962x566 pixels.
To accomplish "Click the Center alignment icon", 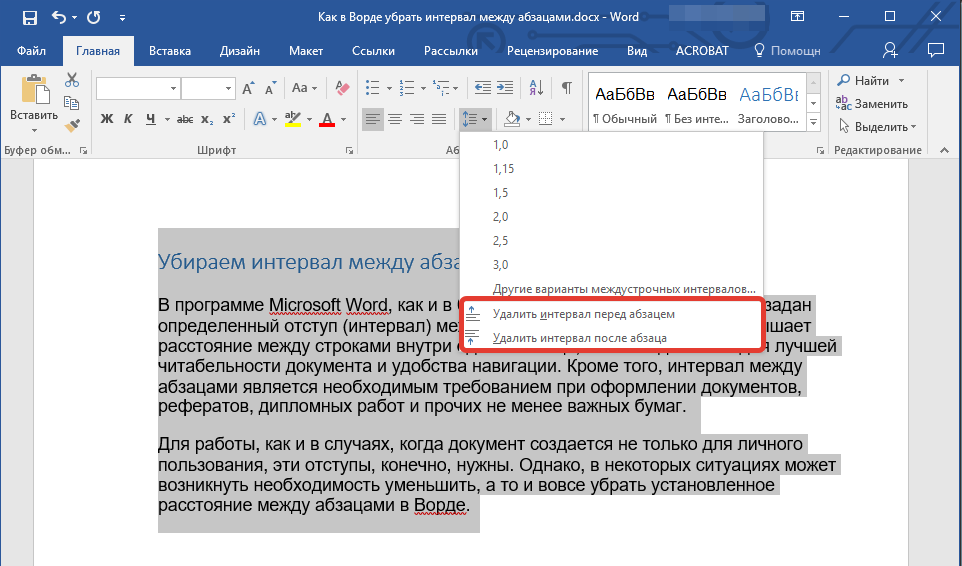I will pos(395,120).
